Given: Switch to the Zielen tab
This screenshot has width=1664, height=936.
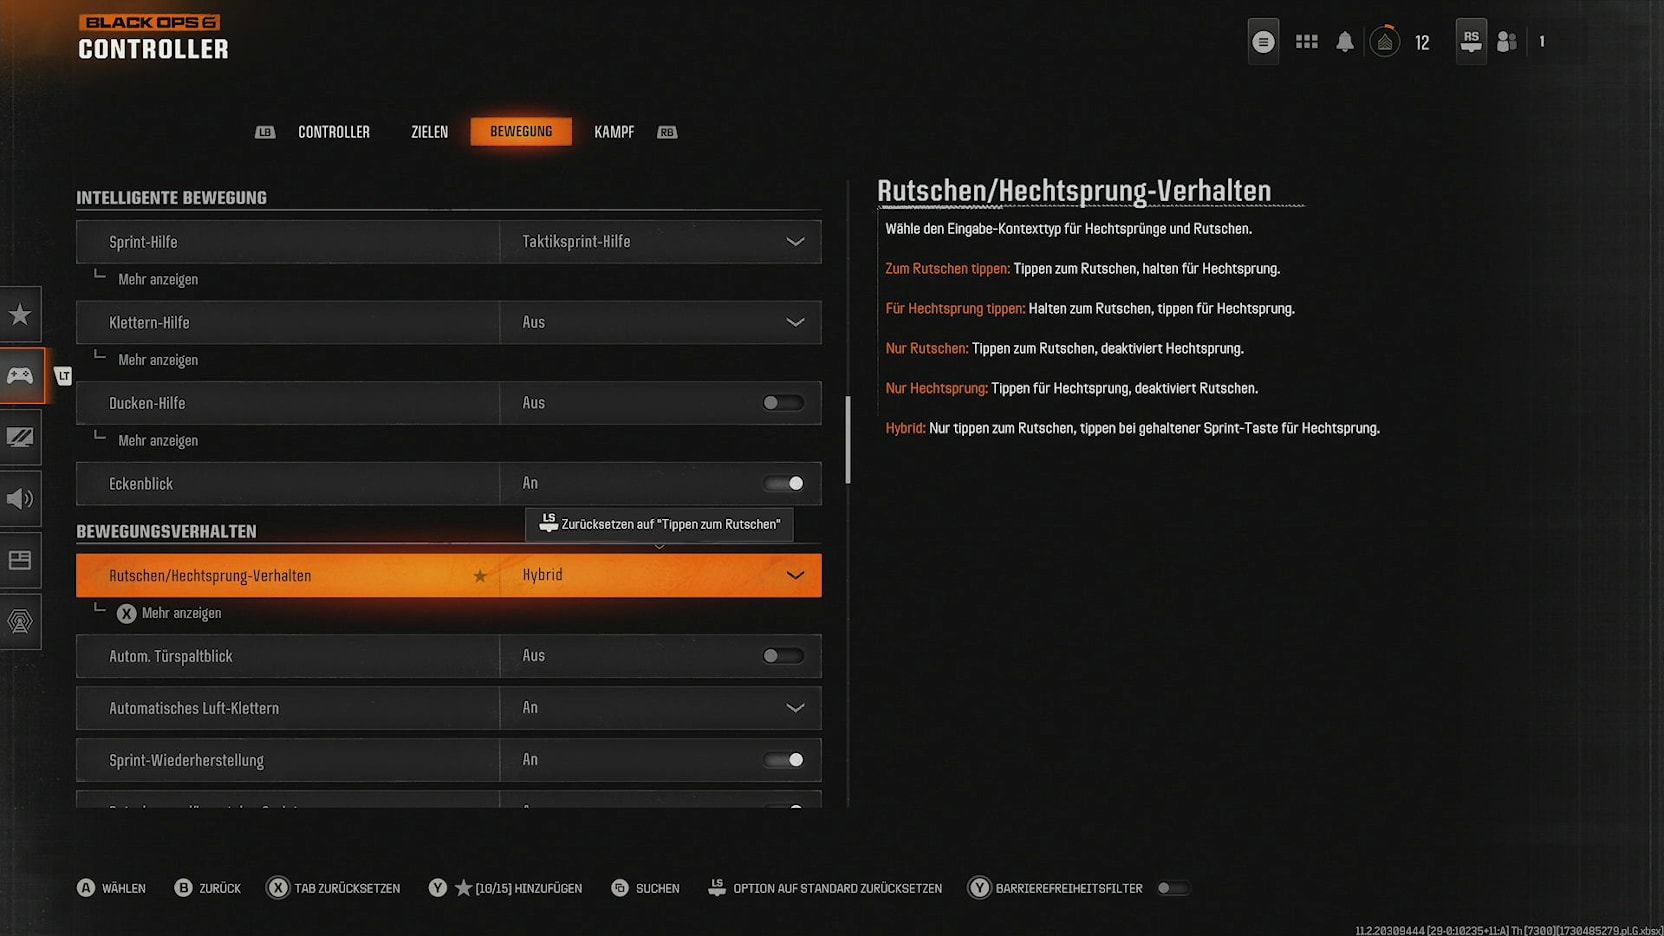Looking at the screenshot, I should click(429, 132).
